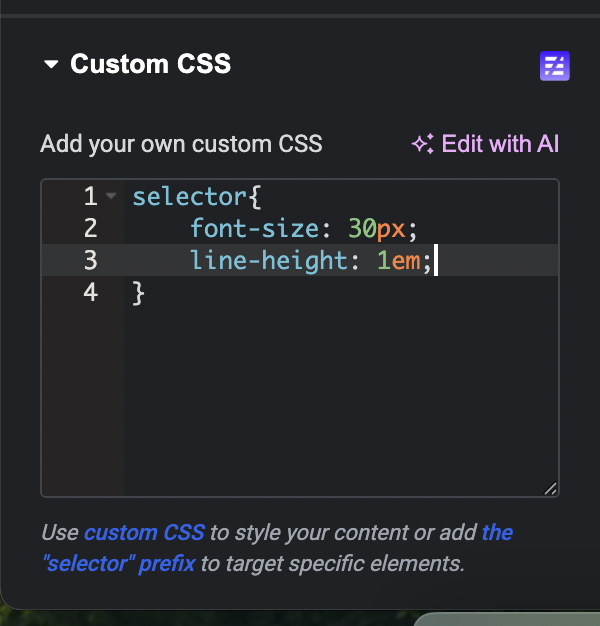Open the "custom CSS" help link

tap(144, 533)
